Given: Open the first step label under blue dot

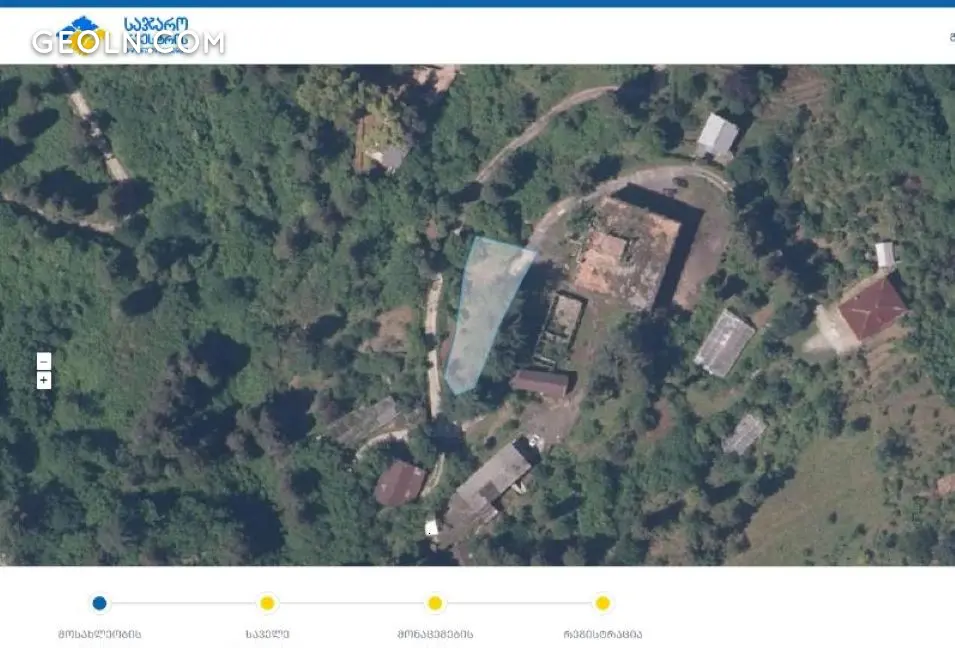Looking at the screenshot, I should pyautogui.click(x=99, y=633).
